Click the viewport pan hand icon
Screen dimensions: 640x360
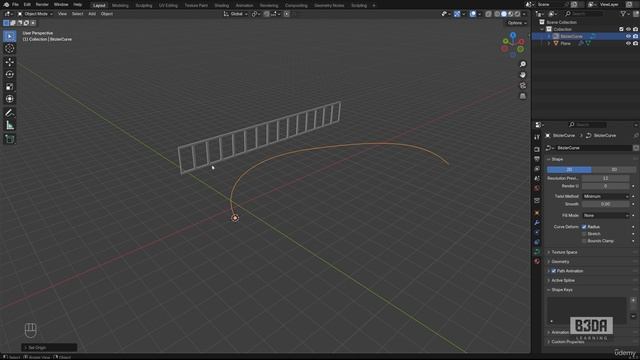pos(523,75)
